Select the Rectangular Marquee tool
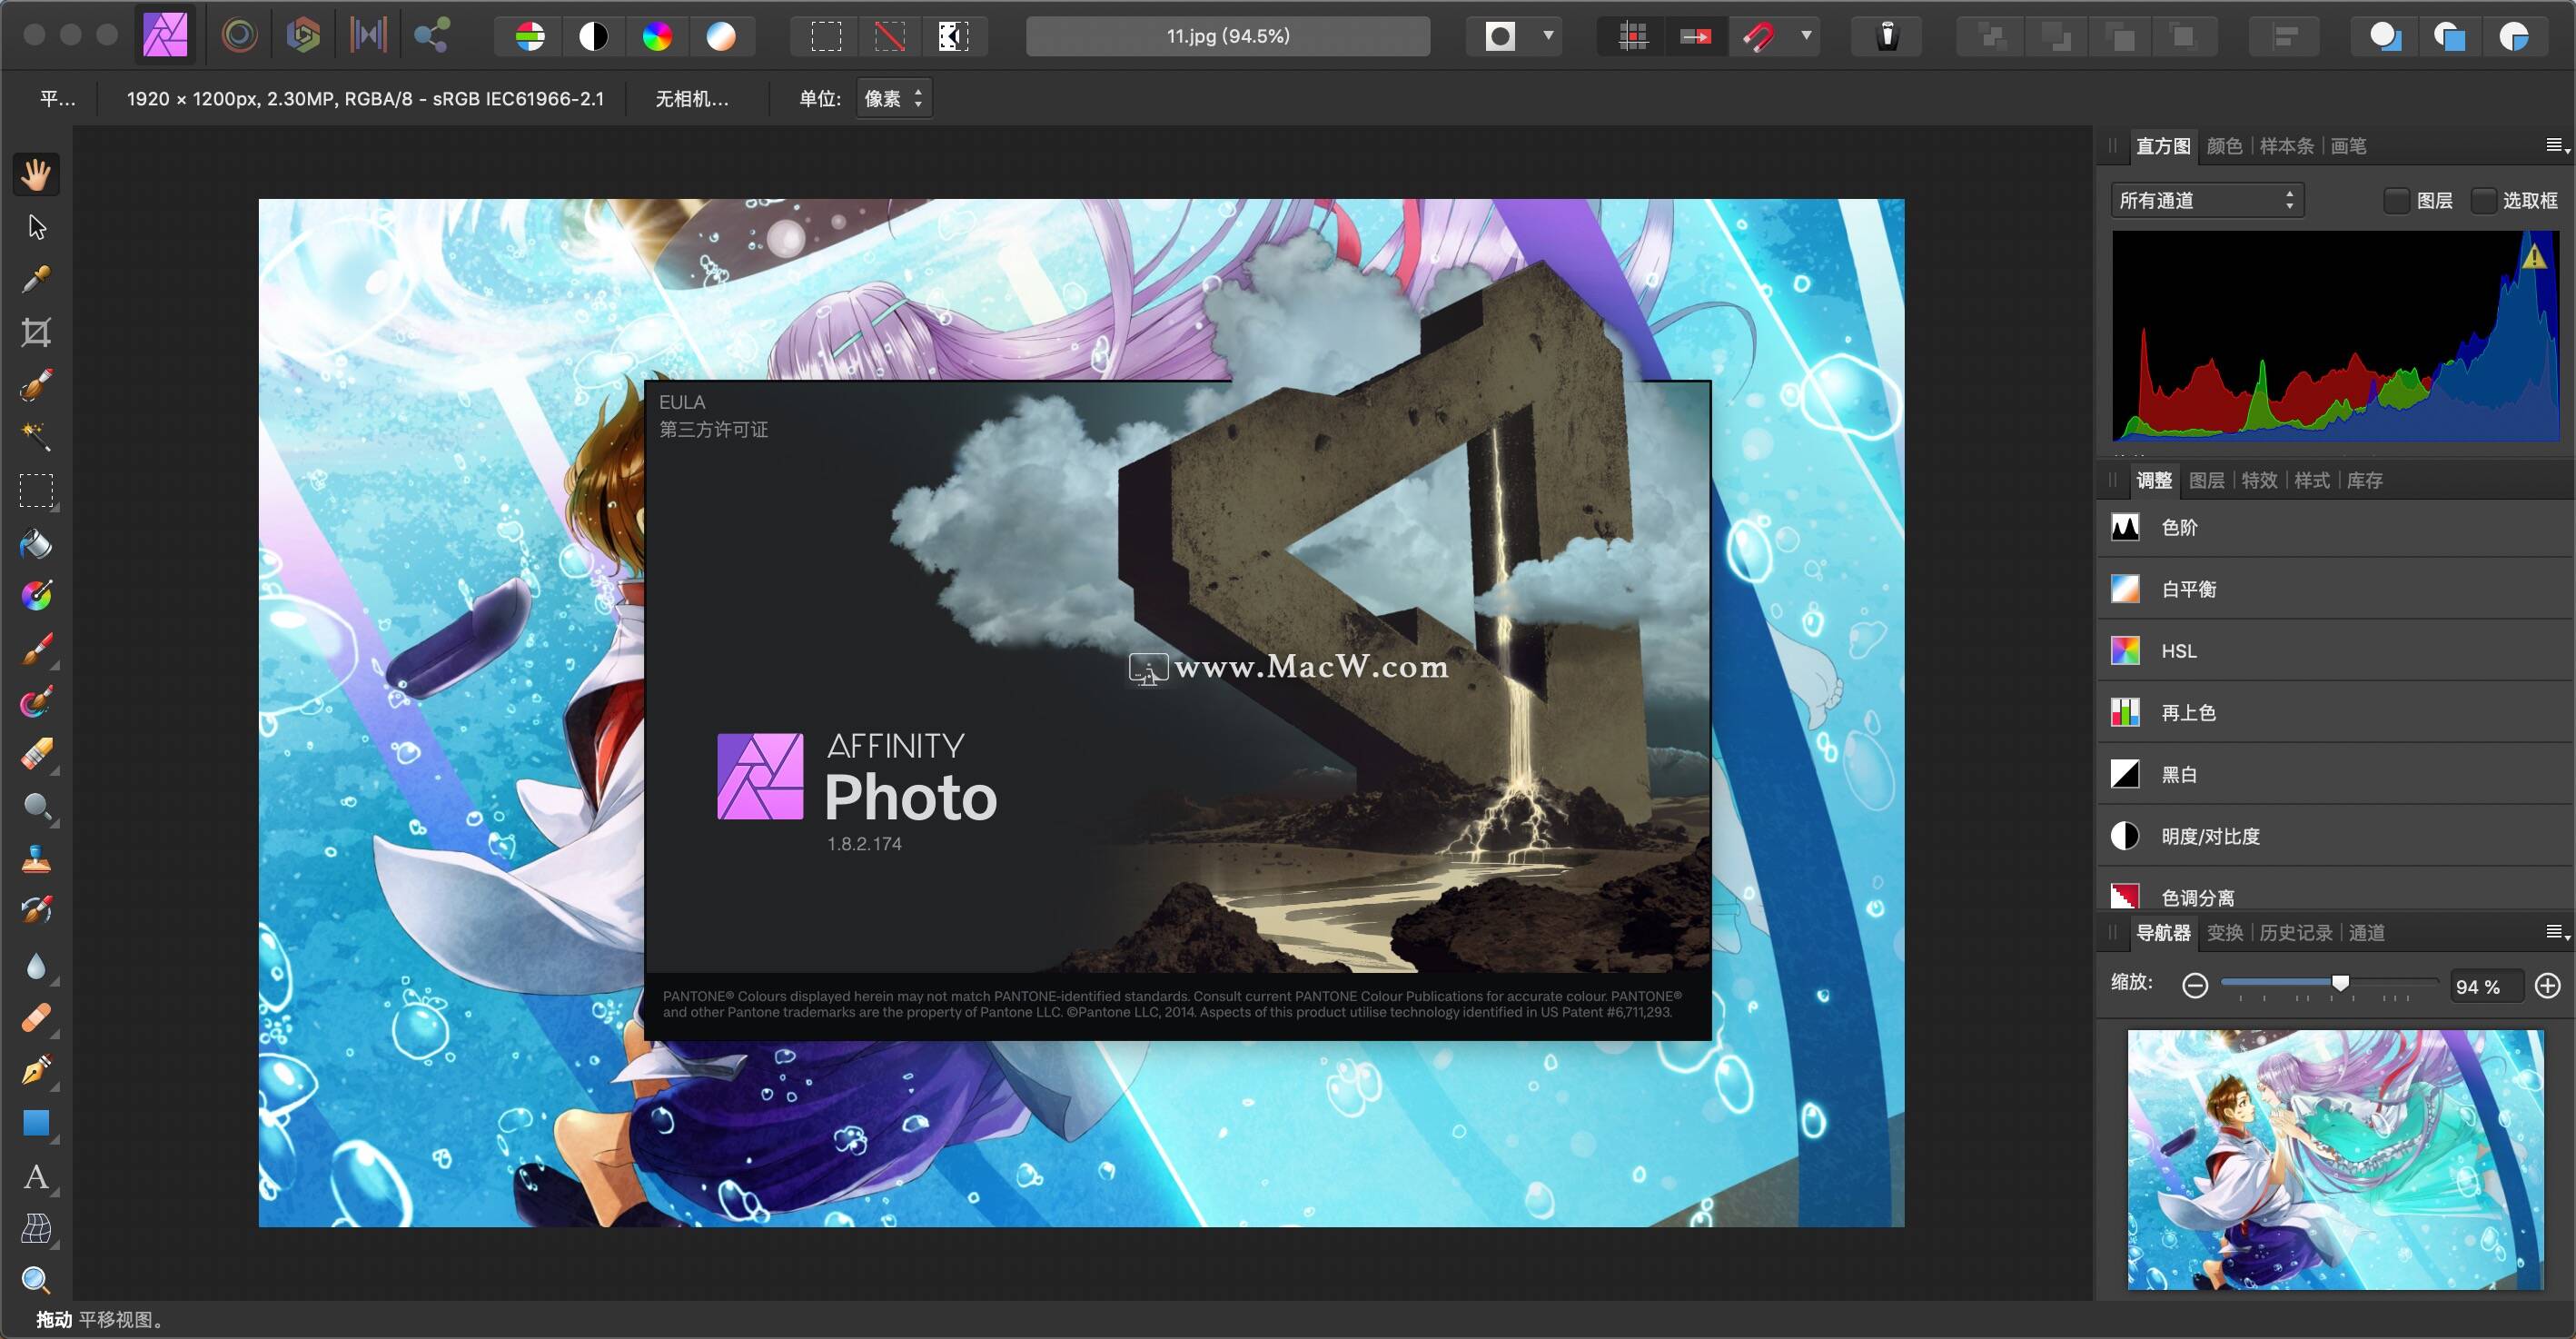Screen dimensions: 2576x1339 click(36, 491)
